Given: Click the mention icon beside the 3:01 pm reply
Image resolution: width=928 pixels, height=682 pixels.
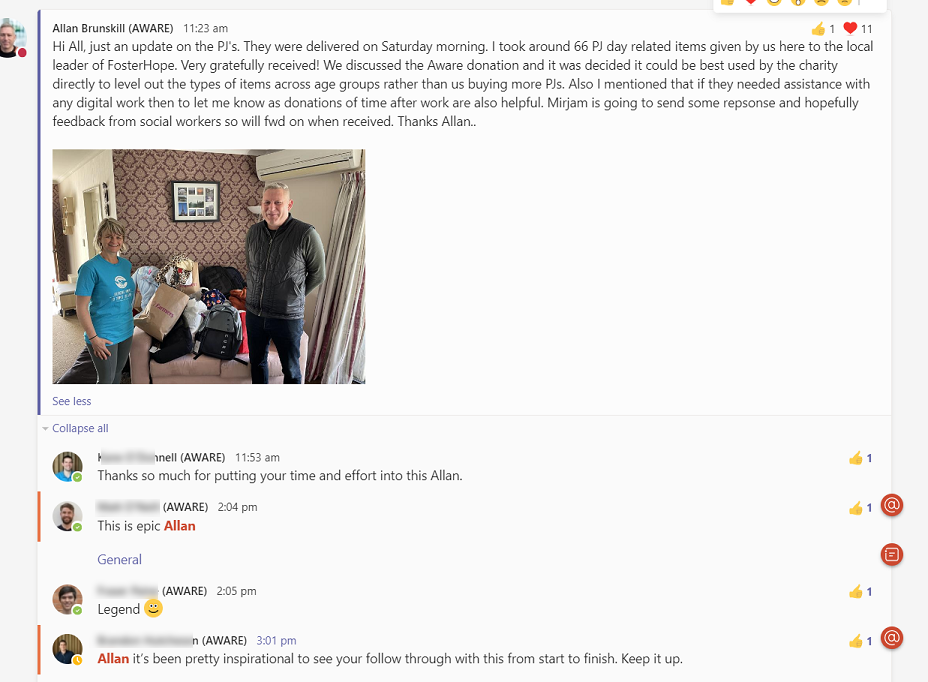Looking at the screenshot, I should click(892, 638).
